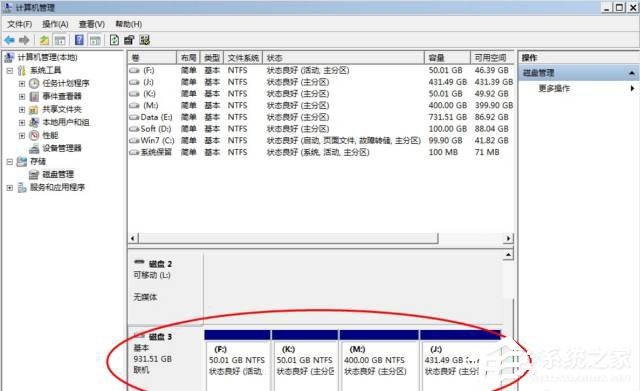Select 磁盘管理 in the tree
Image resolution: width=640 pixels, height=391 pixels.
58,174
